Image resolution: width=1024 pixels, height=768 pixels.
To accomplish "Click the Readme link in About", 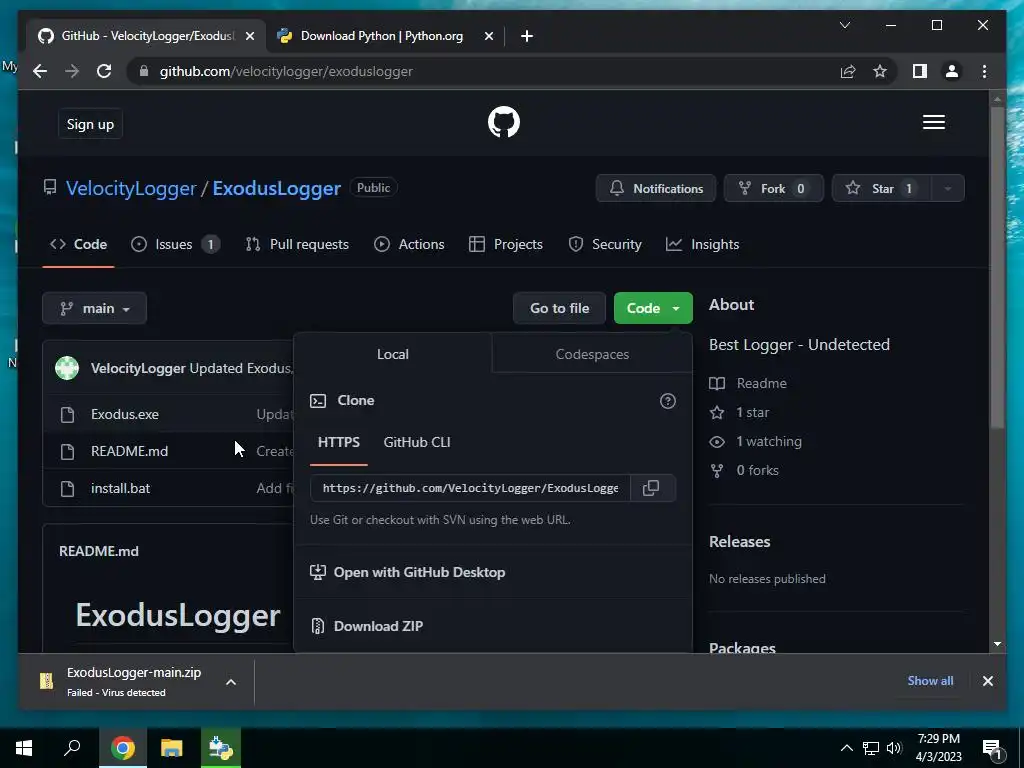I will tap(761, 383).
